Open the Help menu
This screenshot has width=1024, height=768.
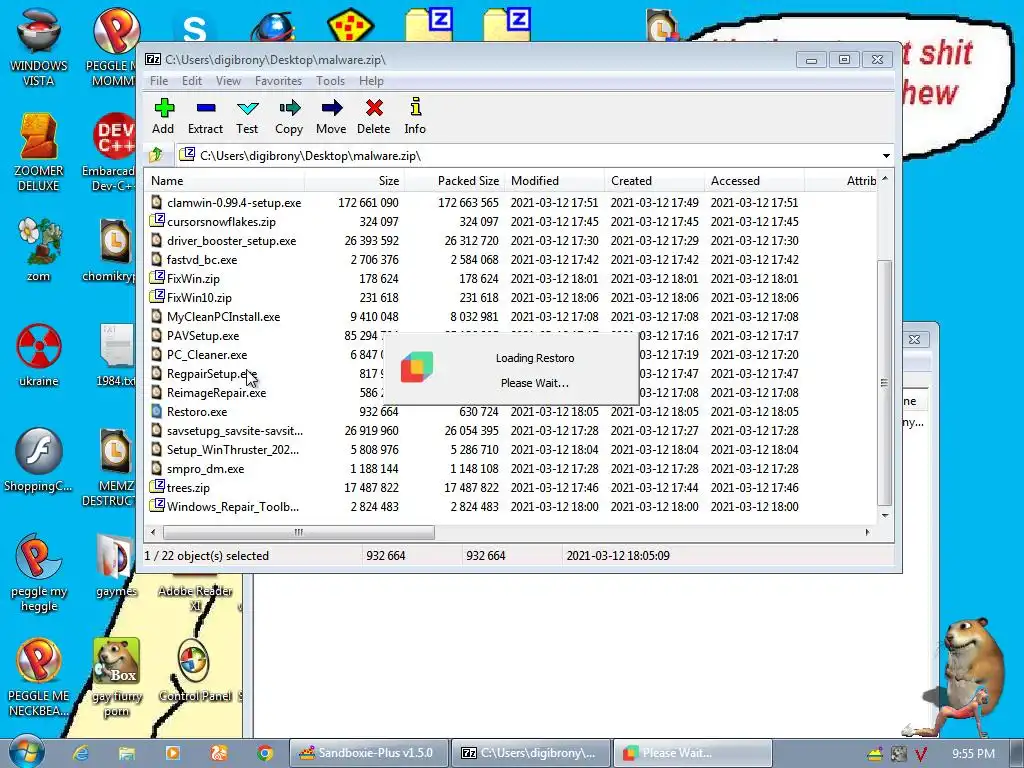click(371, 81)
